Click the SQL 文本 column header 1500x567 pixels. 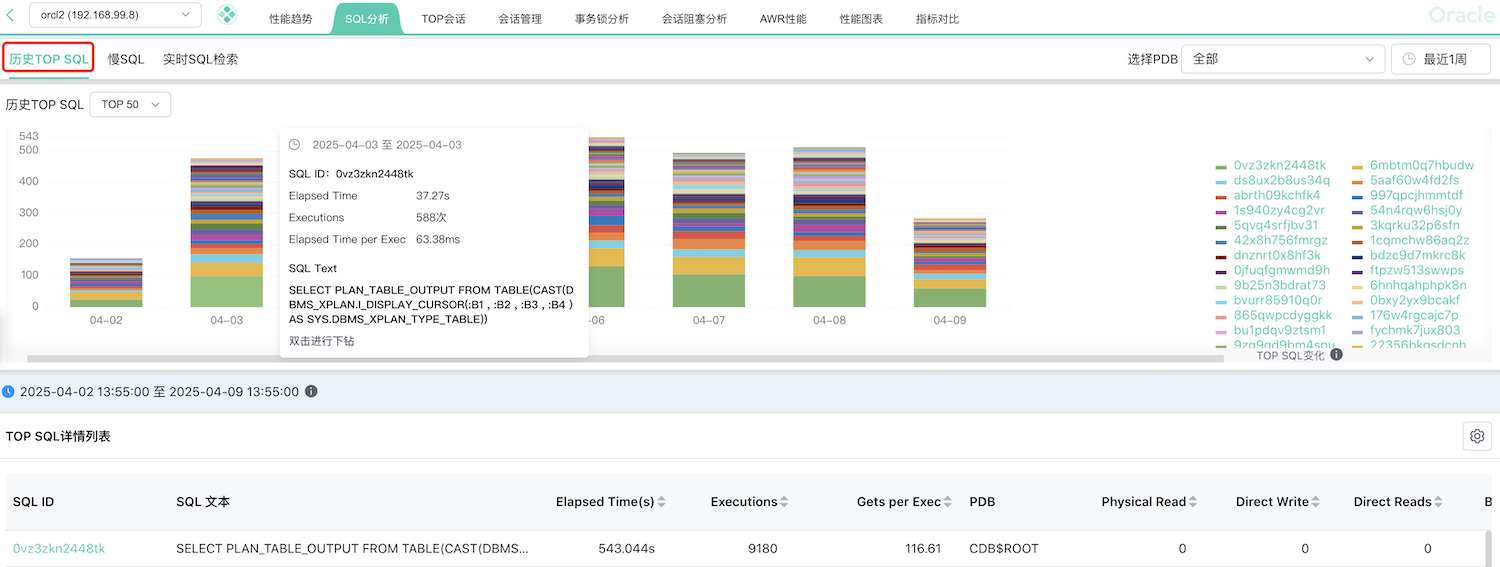203,502
